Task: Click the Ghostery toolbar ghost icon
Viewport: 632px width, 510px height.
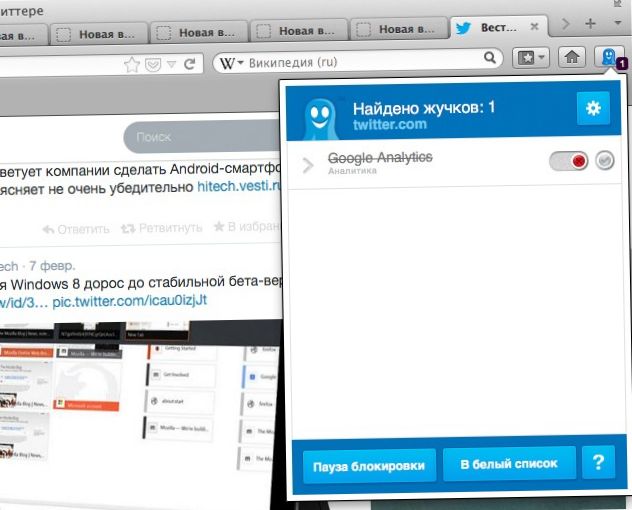Action: (x=608, y=58)
